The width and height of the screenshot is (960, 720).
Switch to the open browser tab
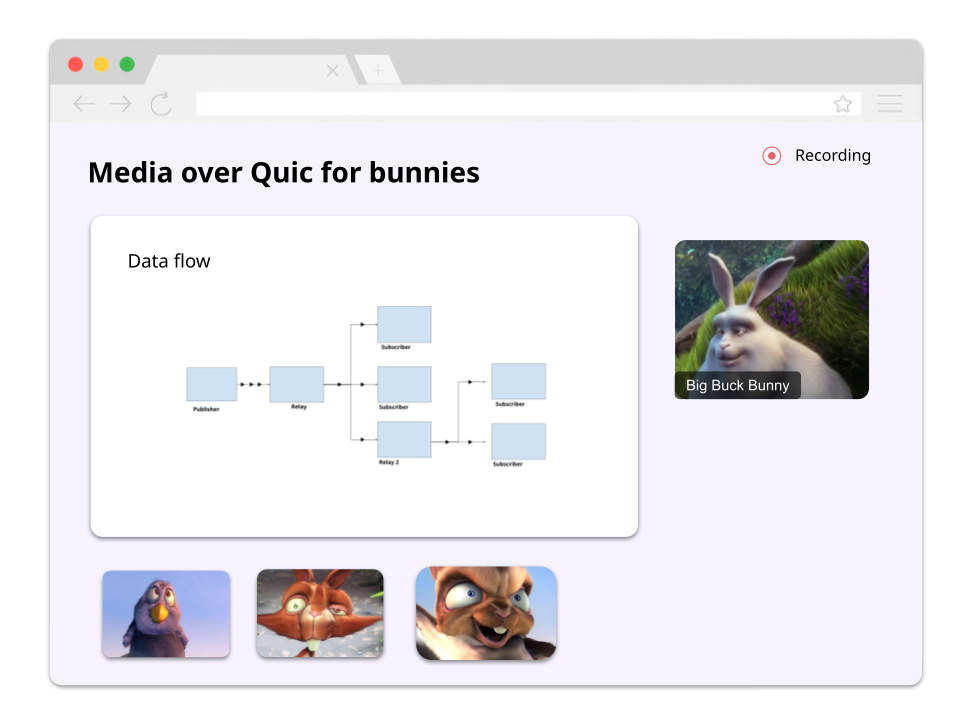click(240, 70)
